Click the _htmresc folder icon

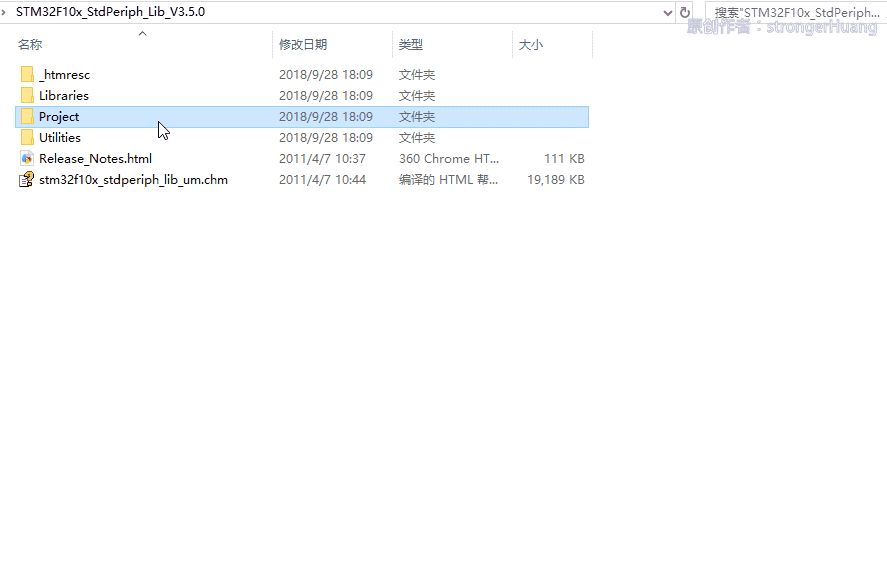point(27,74)
